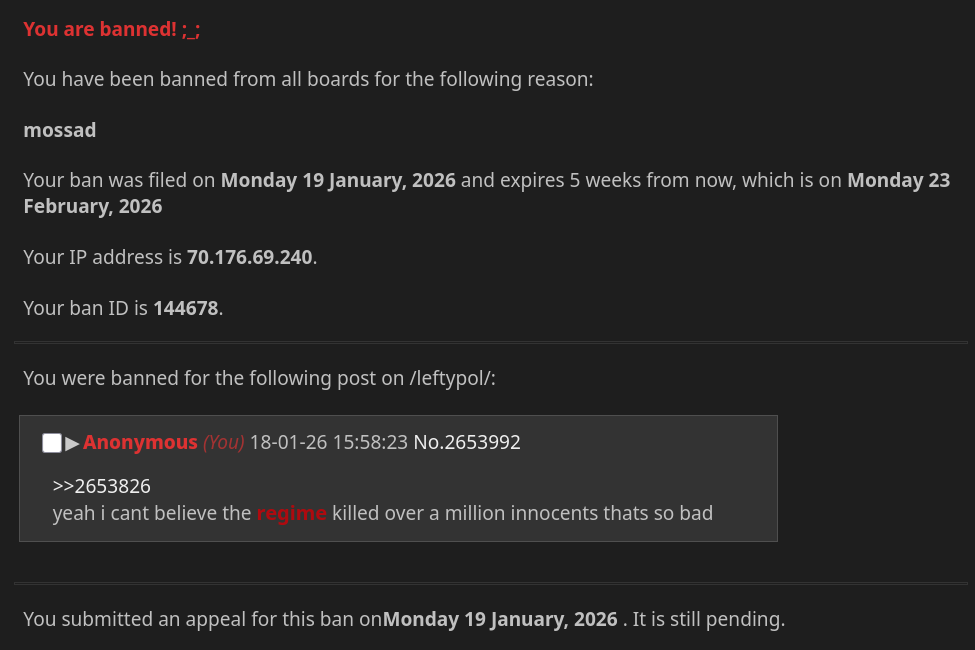Click the (You) marker beside Anonymous
975x650 pixels.
click(224, 442)
